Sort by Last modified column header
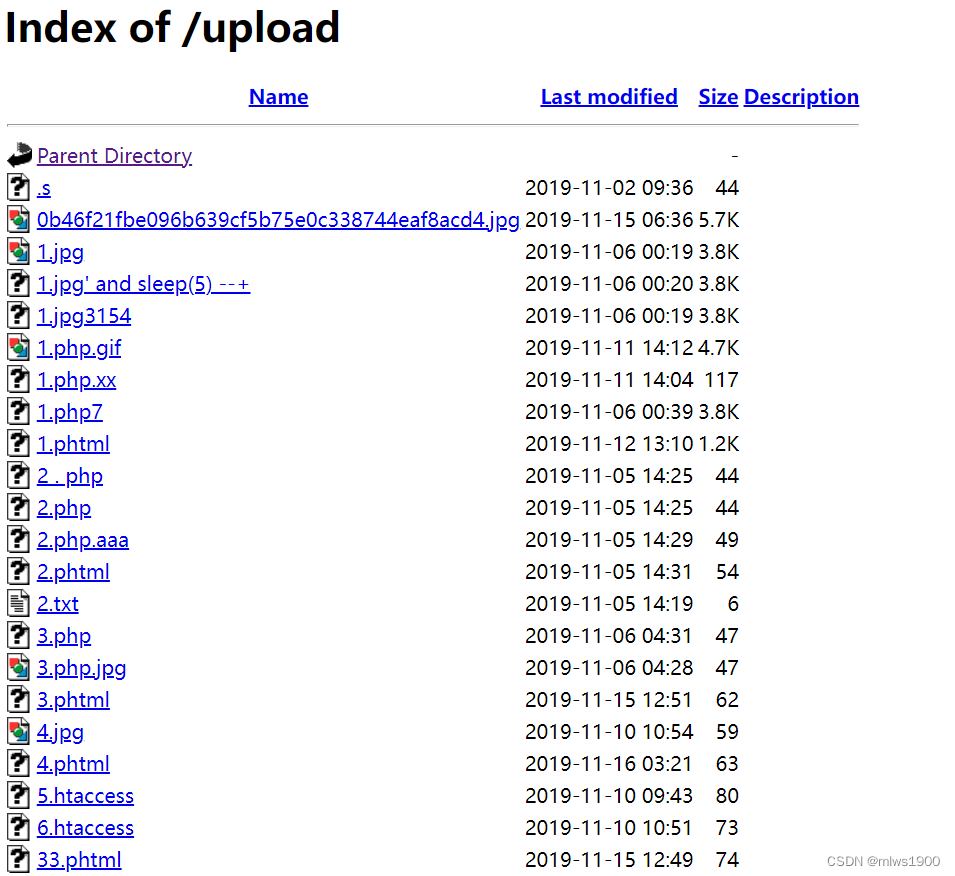The width and height of the screenshot is (955, 876). [x=609, y=97]
